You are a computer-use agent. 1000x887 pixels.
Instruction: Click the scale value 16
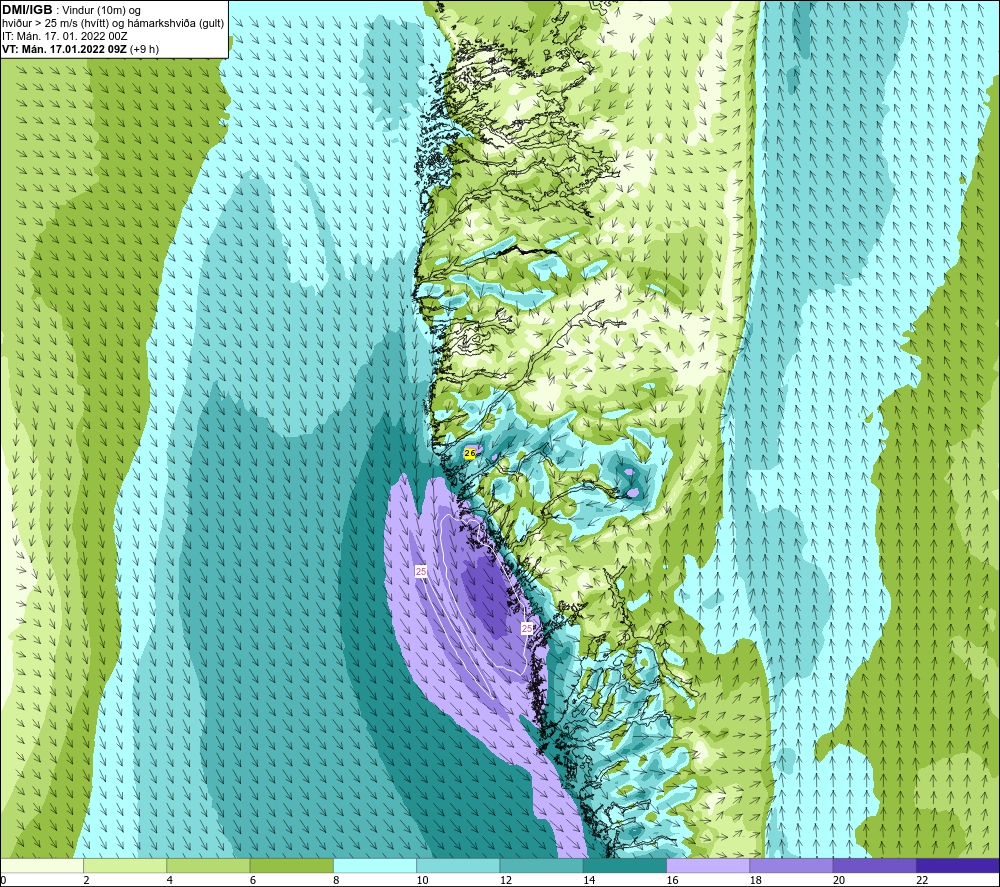tap(672, 880)
